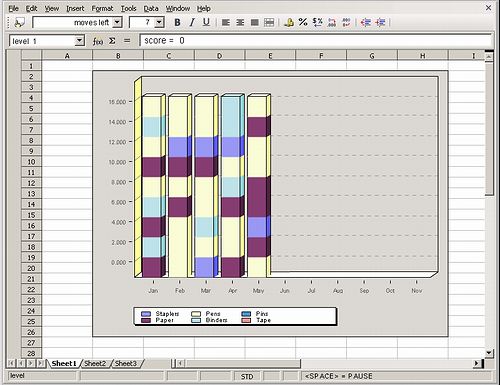Open the font size 7 dropdown

click(x=159, y=22)
